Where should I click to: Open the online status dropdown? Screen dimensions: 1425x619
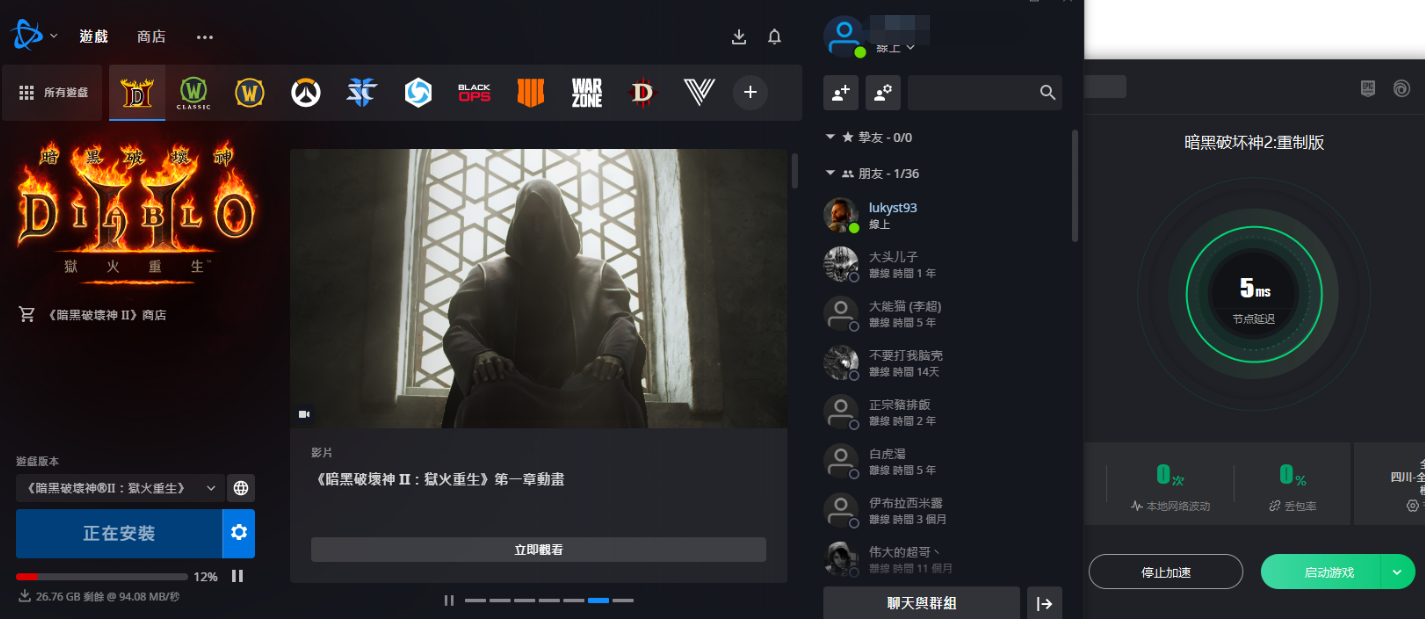895,47
